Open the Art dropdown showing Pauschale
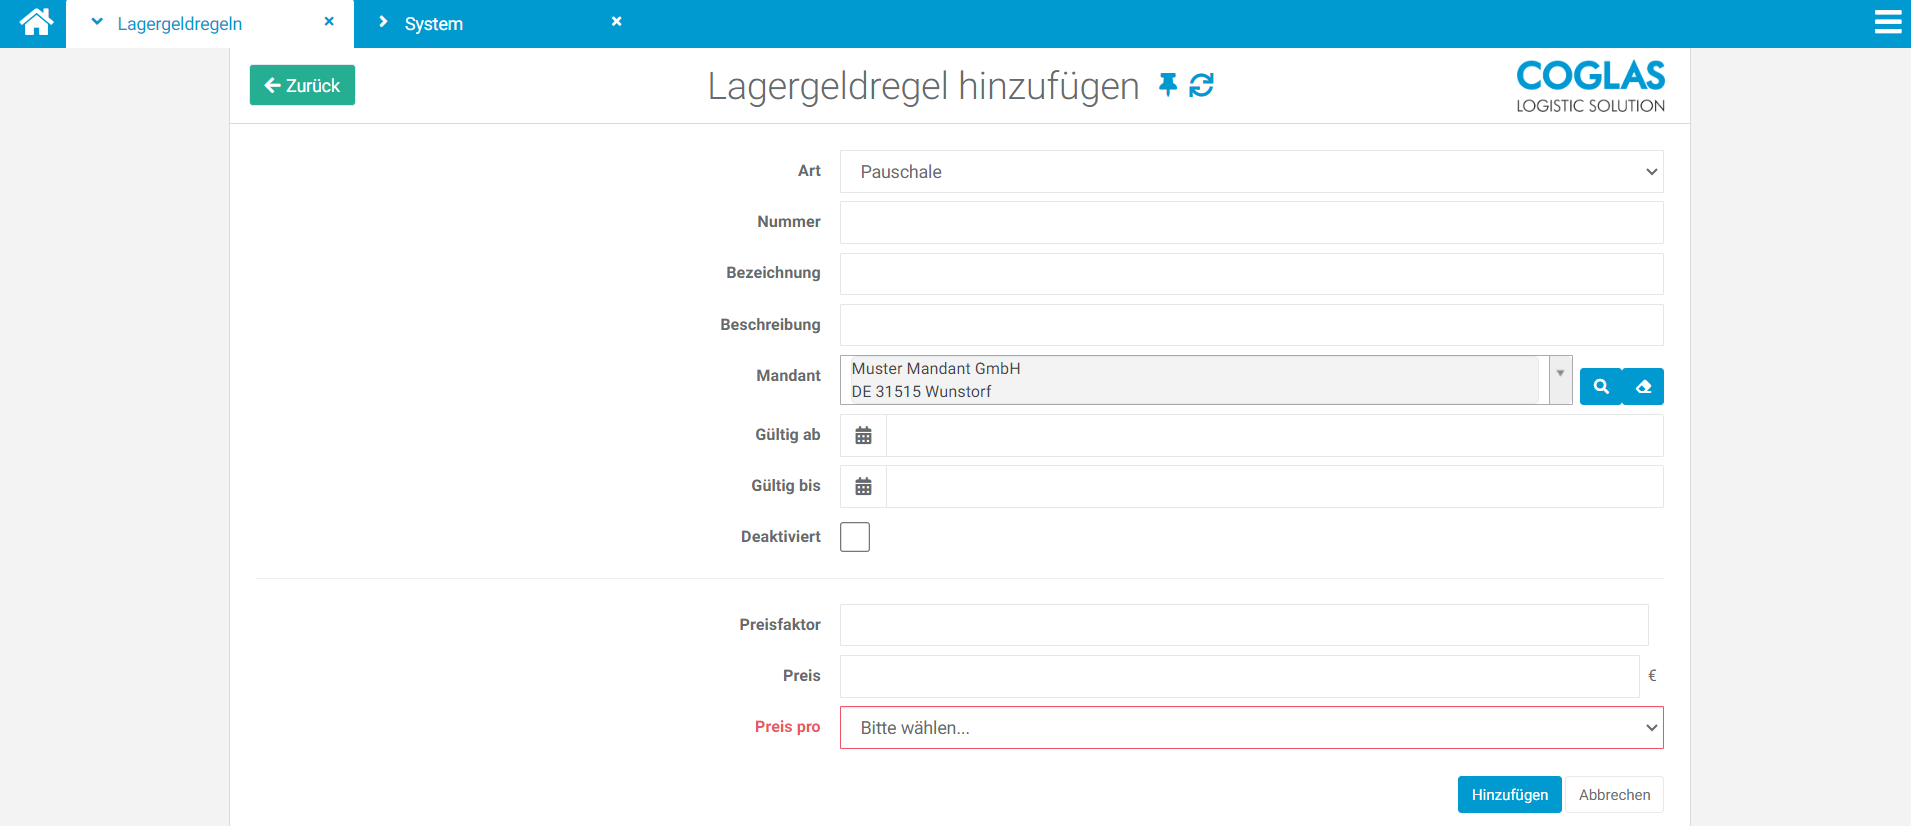 1251,172
